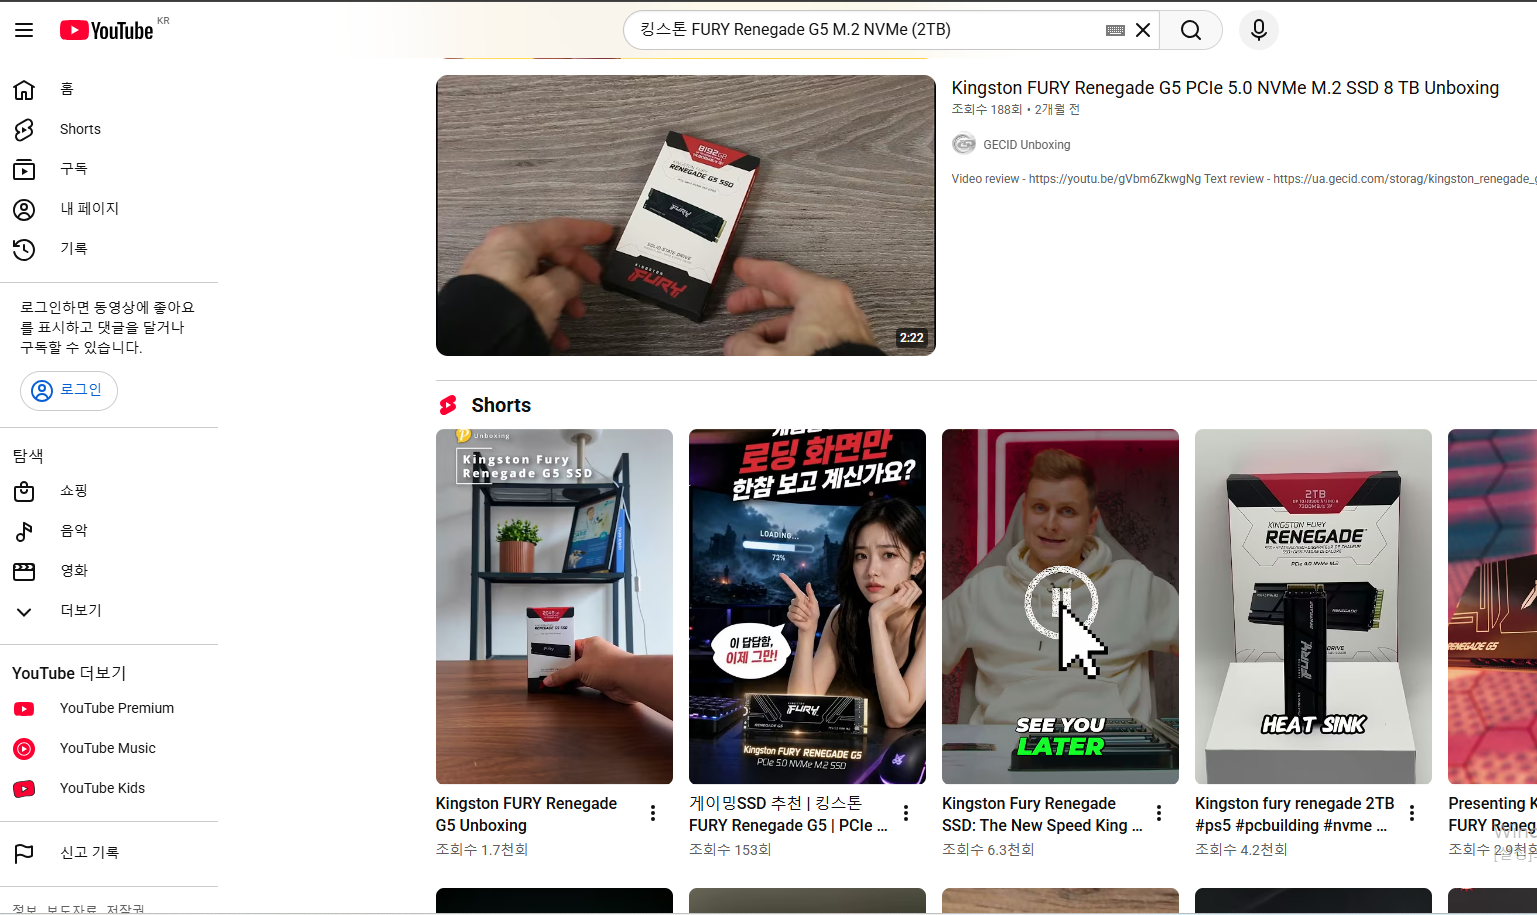
Task: Open YouTube Music link
Action: tap(109, 748)
